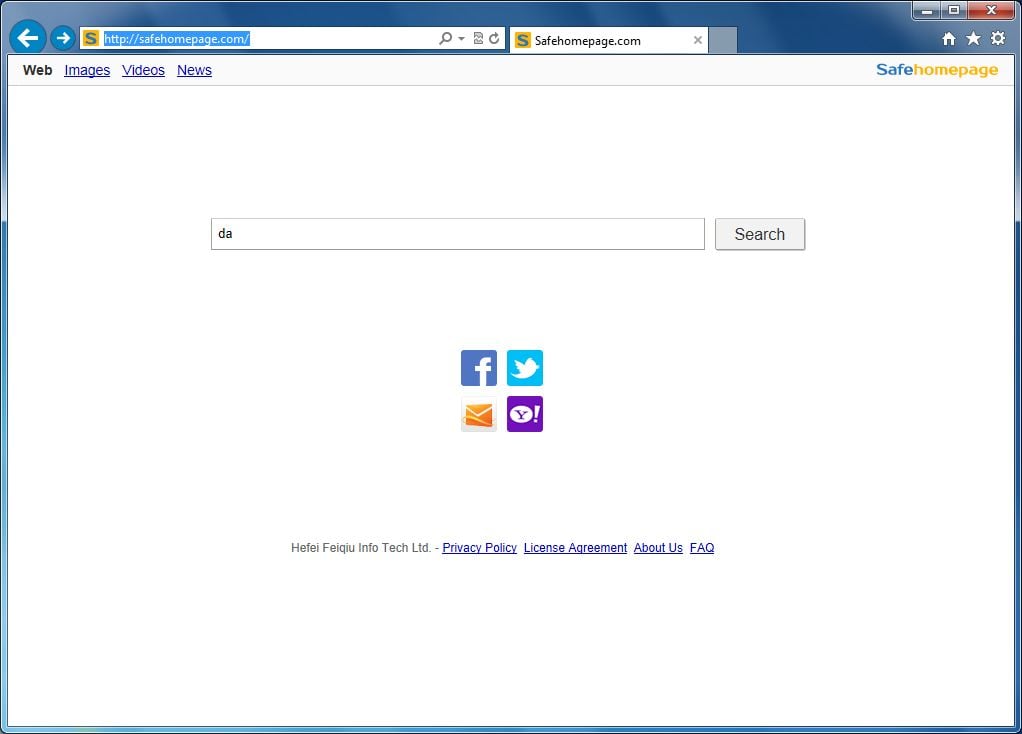Switch to Videos search
The image size is (1022, 734).
click(143, 70)
